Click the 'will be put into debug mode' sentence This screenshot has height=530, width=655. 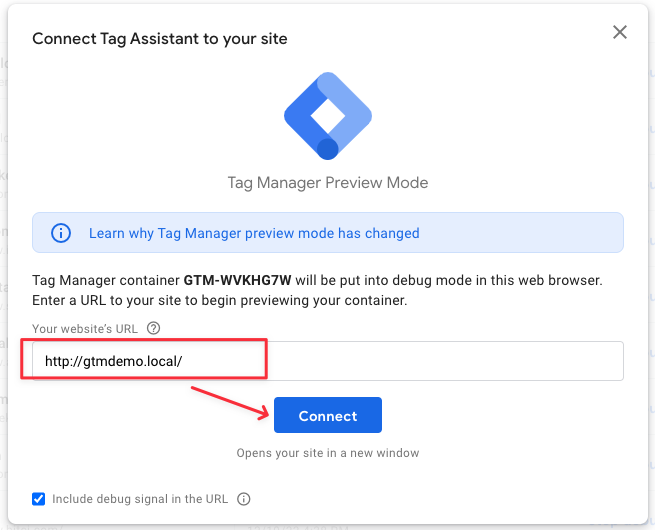pyautogui.click(x=449, y=280)
